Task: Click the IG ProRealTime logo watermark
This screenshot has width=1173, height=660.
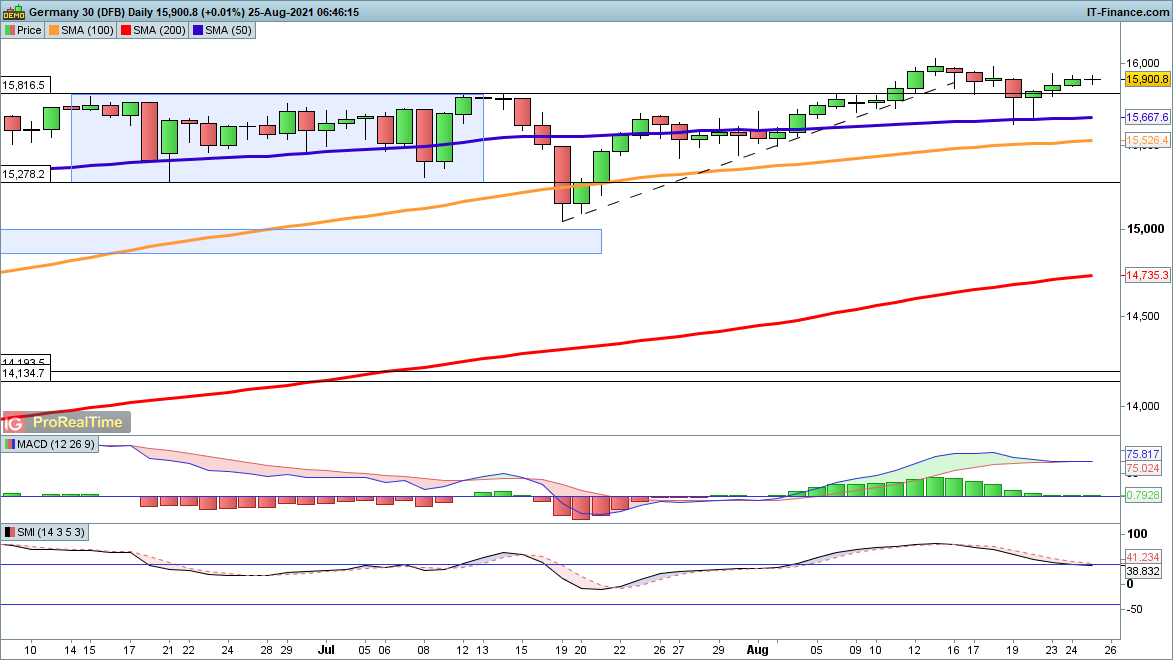Action: tap(66, 422)
